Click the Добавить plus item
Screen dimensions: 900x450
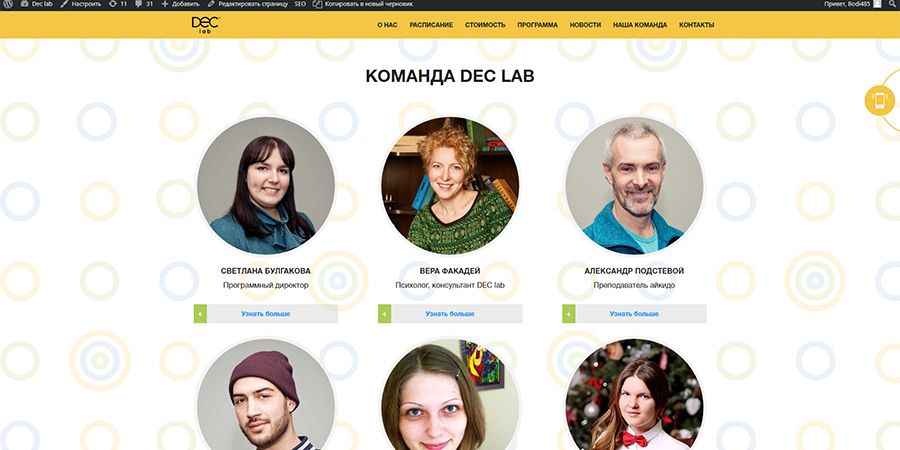click(x=180, y=4)
